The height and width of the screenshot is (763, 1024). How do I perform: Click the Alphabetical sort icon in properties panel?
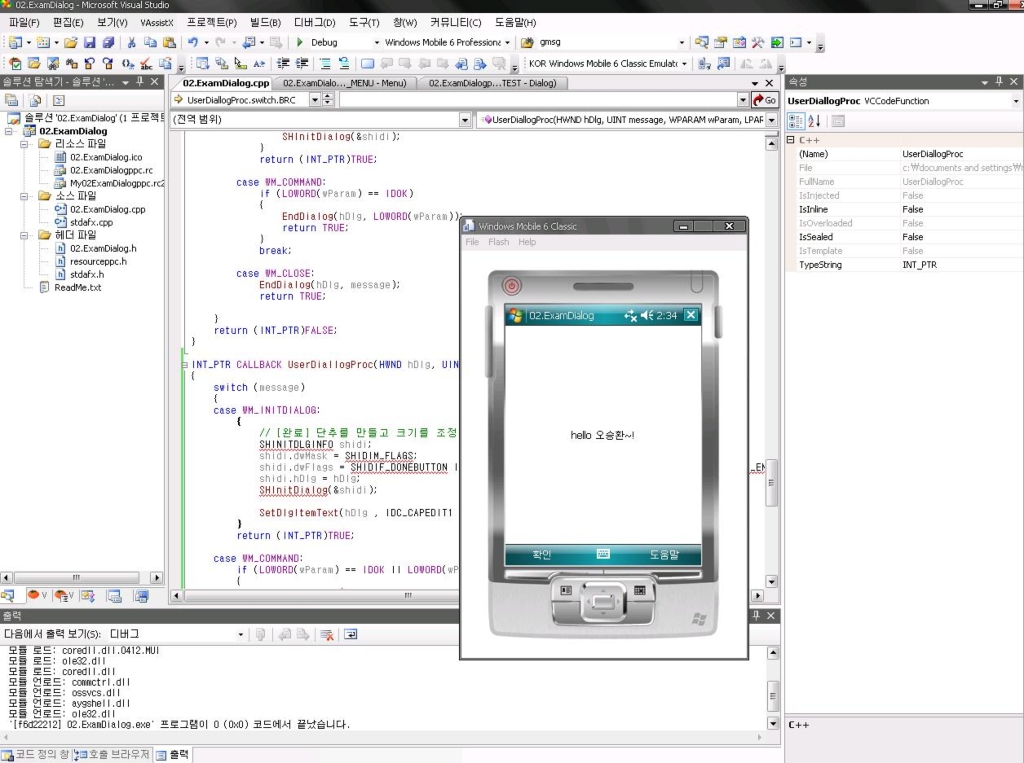tap(814, 121)
